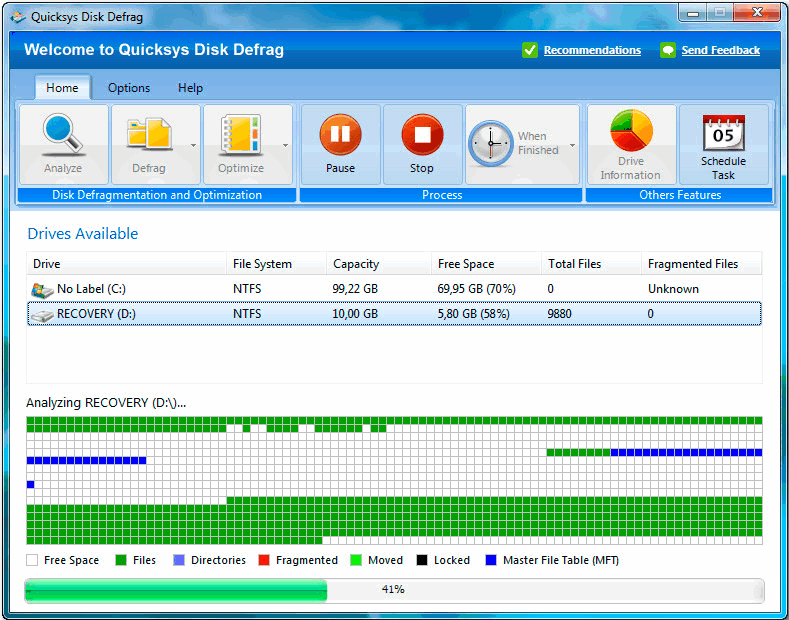
Task: Click the 41% analysis progress bar
Action: [x=394, y=590]
